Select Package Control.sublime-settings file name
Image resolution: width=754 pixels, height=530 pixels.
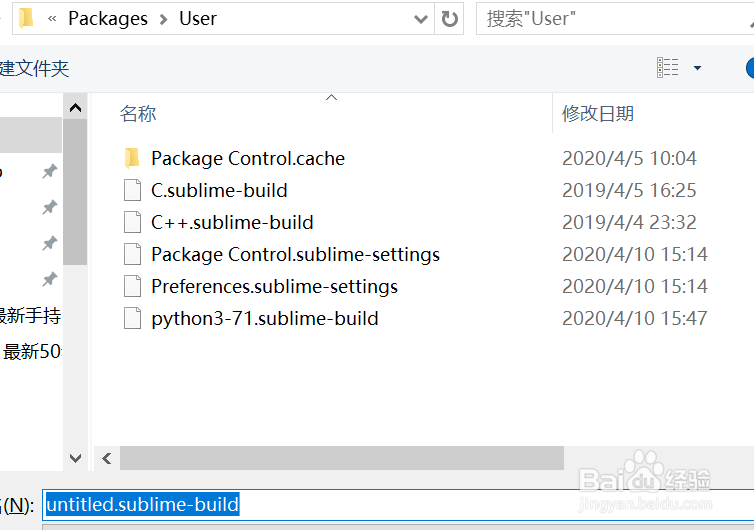pyautogui.click(x=295, y=254)
